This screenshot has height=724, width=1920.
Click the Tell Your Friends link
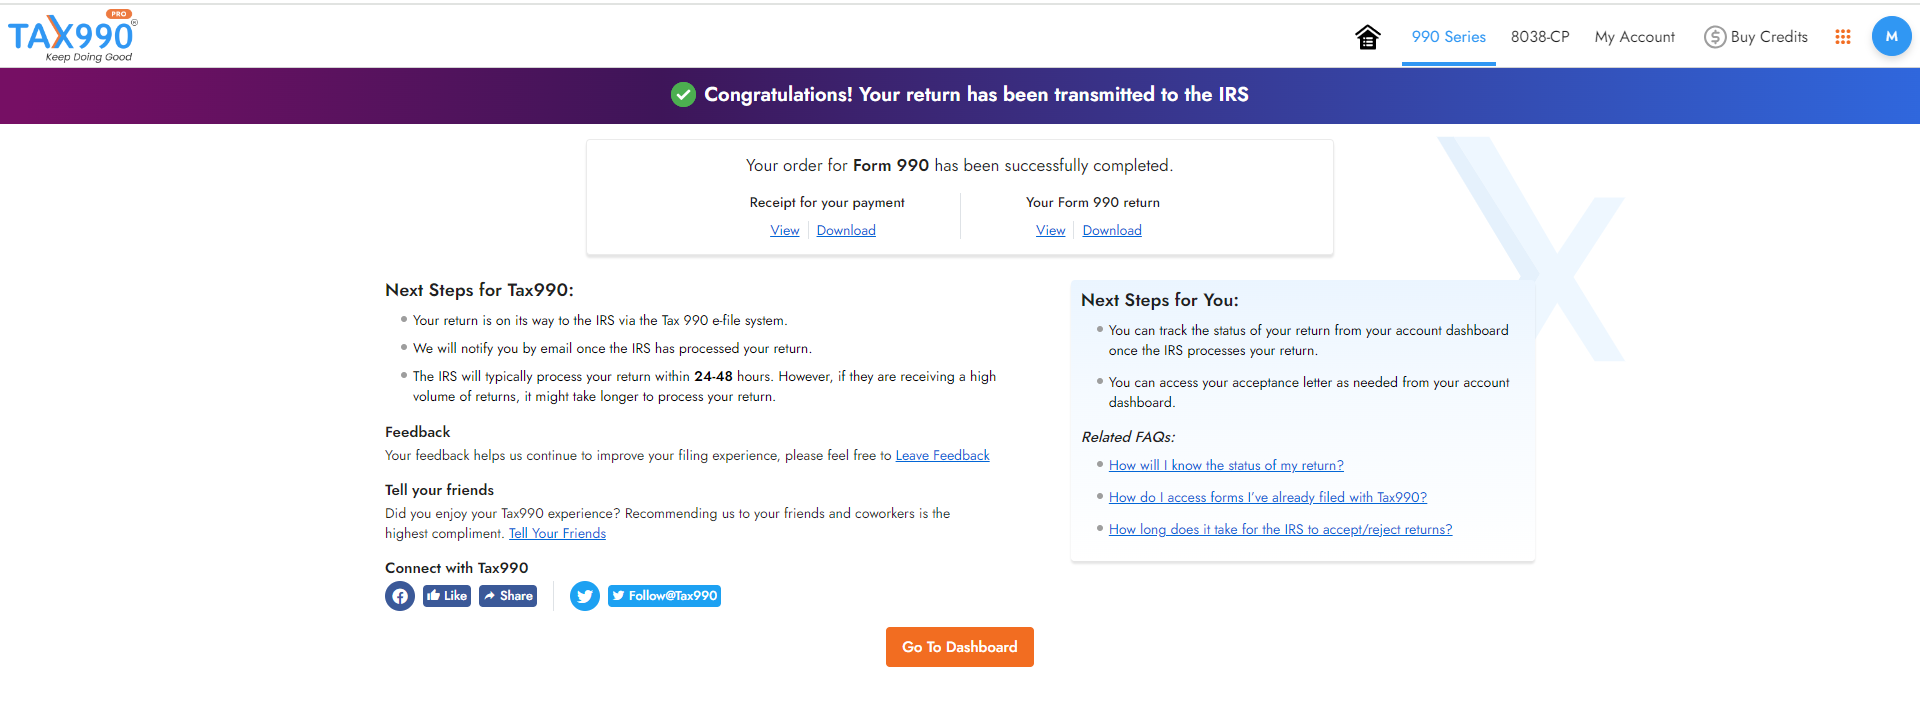(x=557, y=533)
